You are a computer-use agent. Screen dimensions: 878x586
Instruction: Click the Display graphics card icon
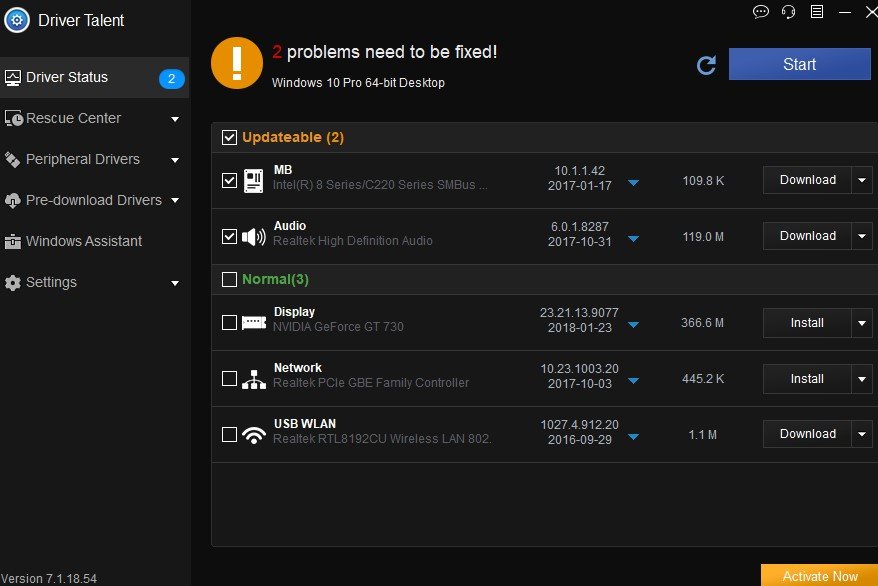[254, 323]
